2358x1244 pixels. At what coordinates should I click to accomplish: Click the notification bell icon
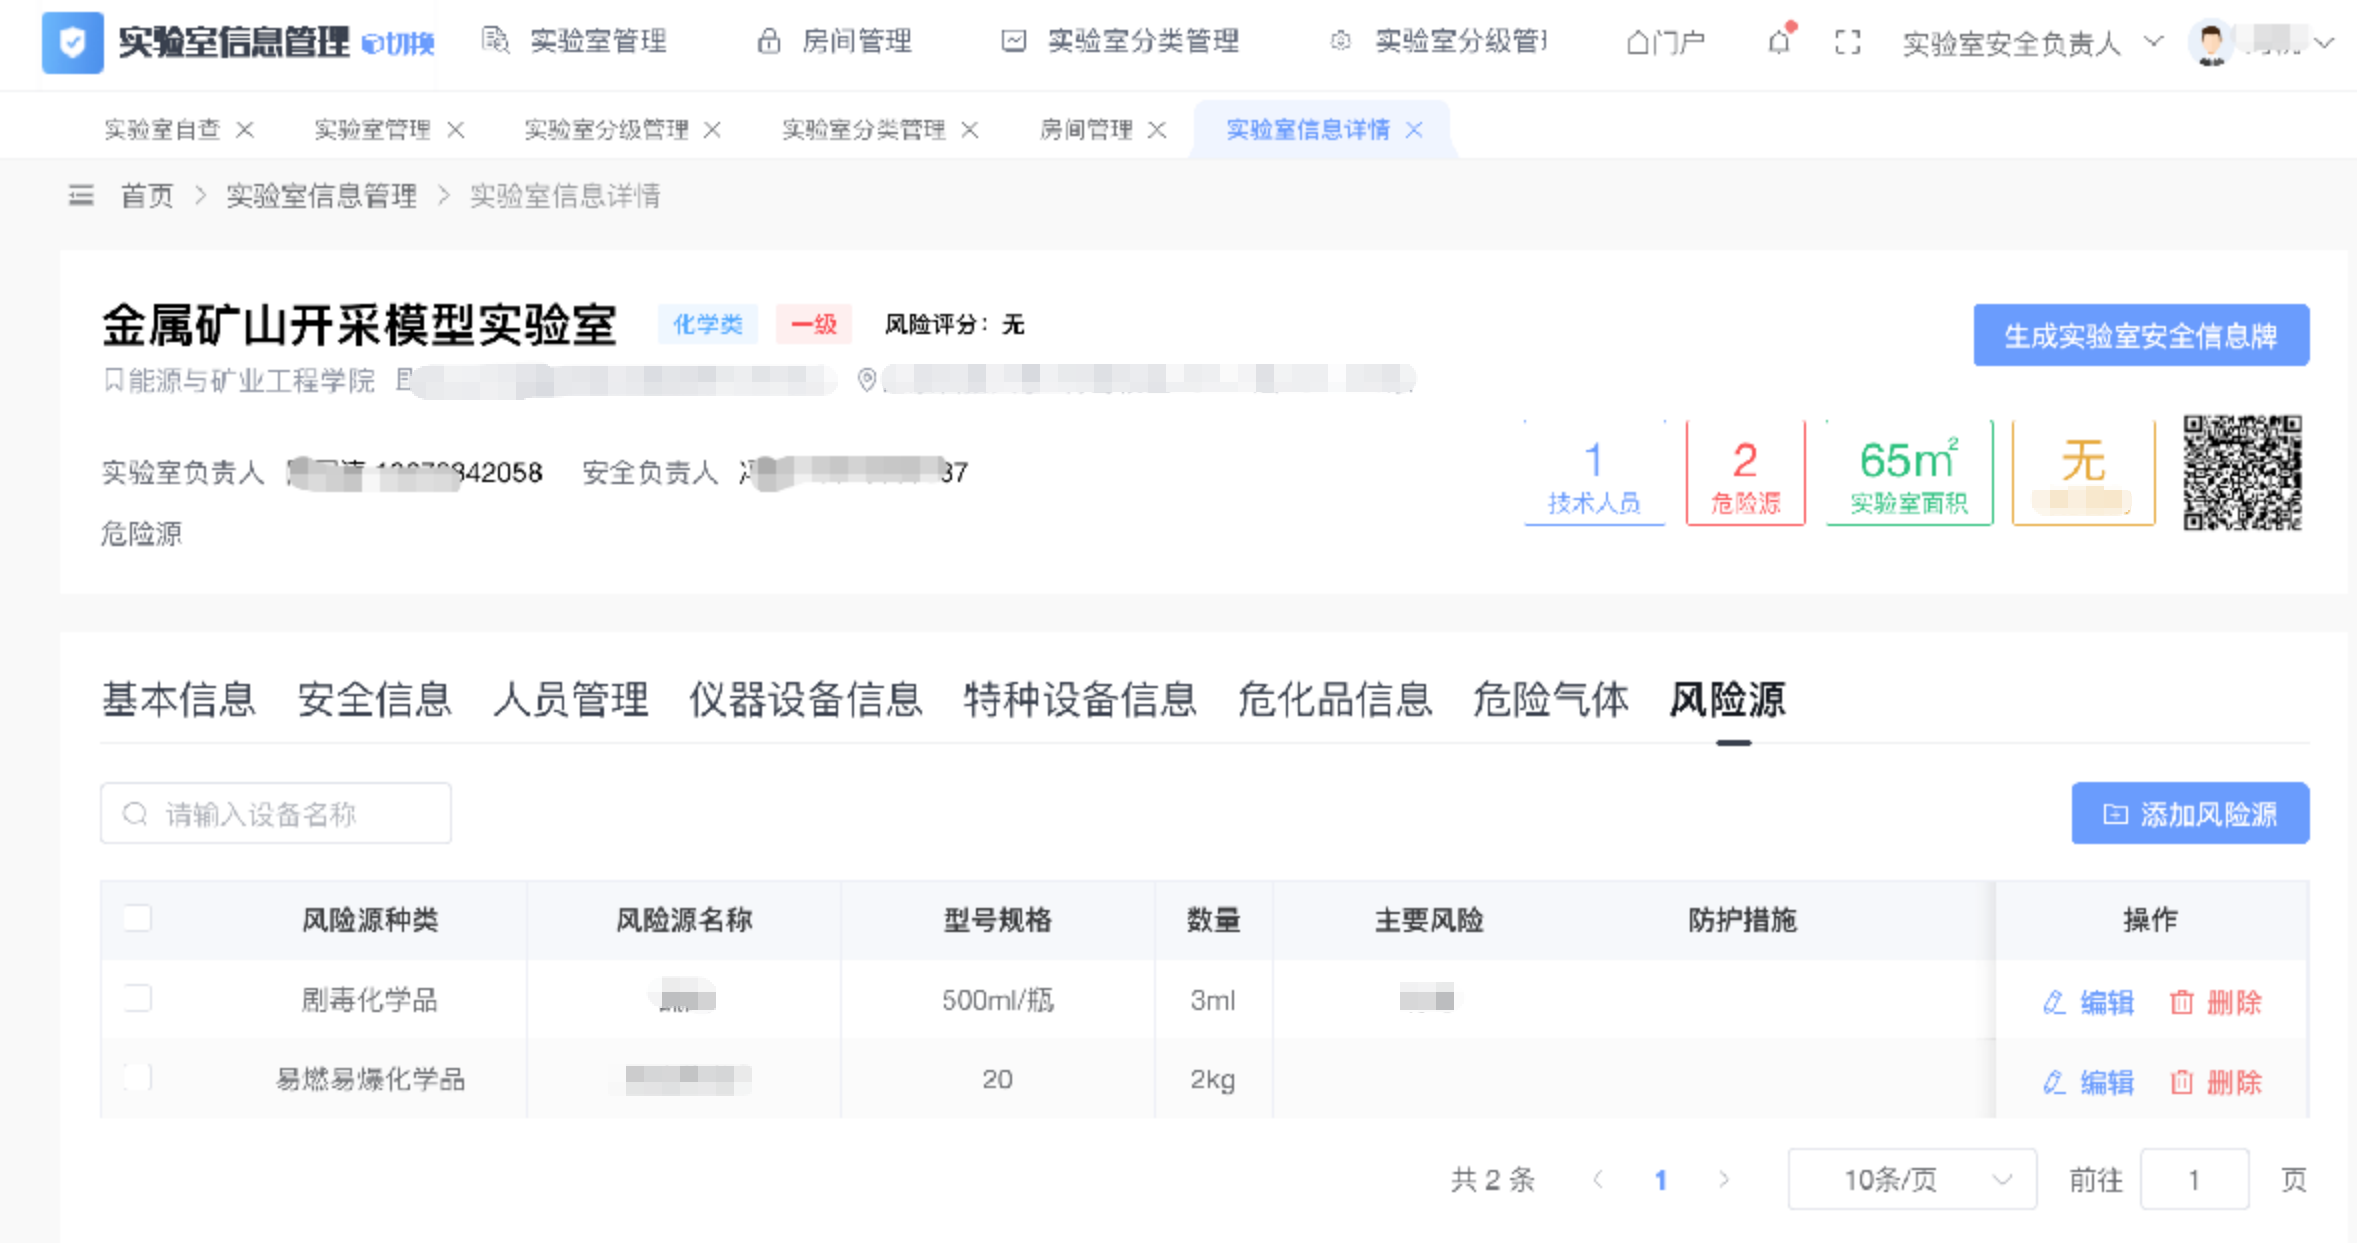(1779, 42)
